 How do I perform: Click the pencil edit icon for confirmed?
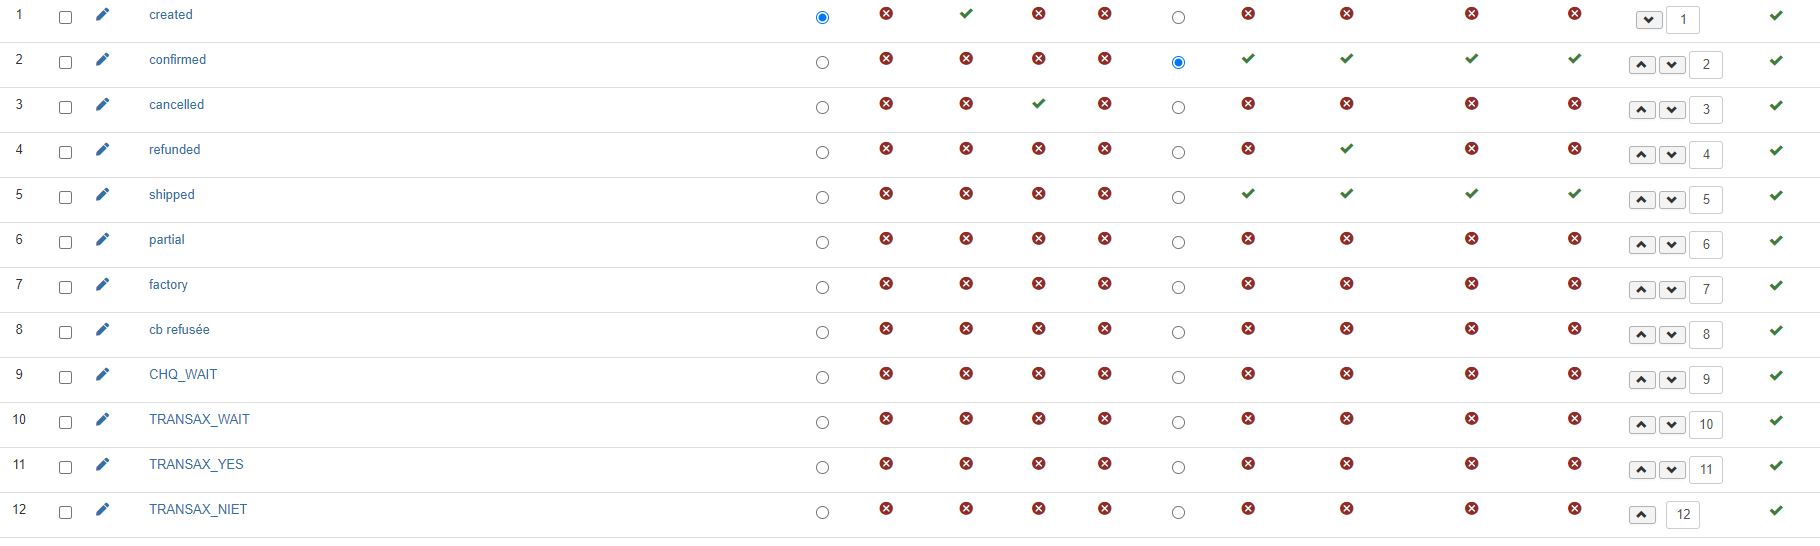102,60
